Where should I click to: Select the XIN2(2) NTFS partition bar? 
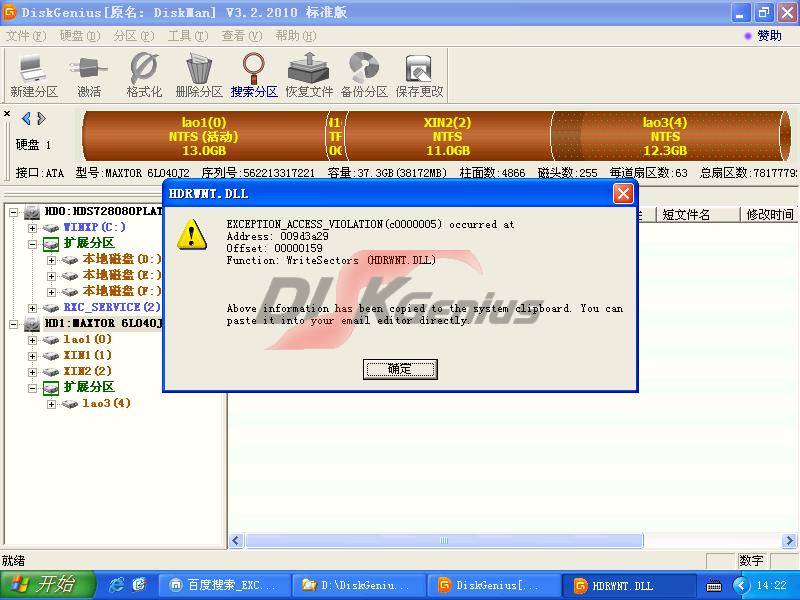coord(448,136)
